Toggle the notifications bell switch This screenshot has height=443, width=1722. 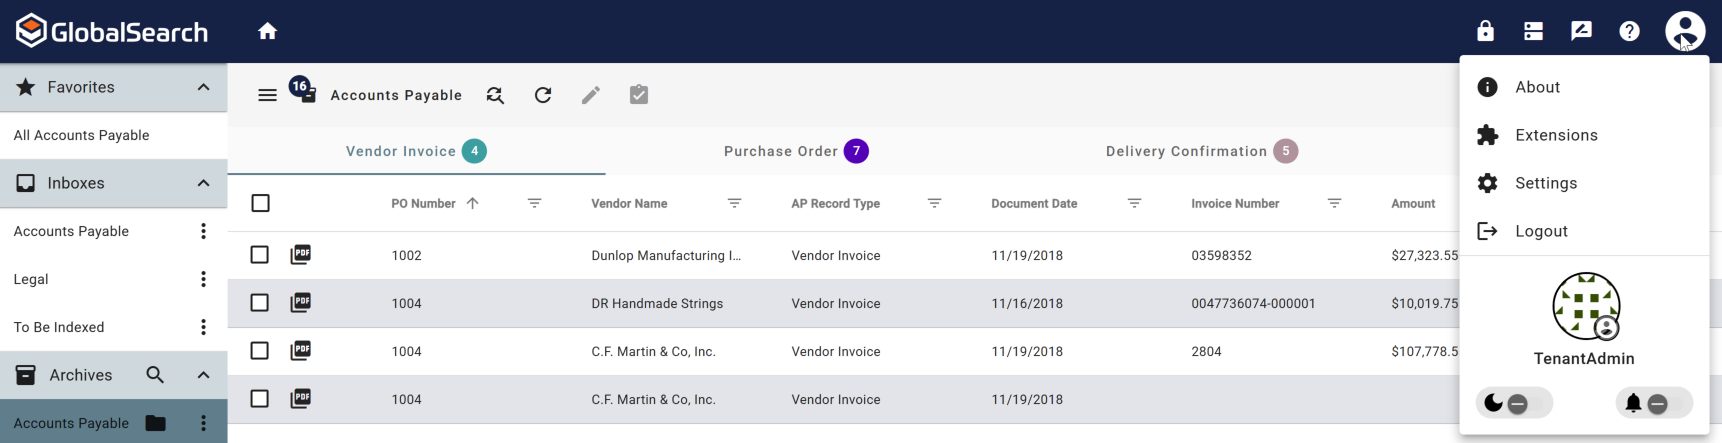1653,403
